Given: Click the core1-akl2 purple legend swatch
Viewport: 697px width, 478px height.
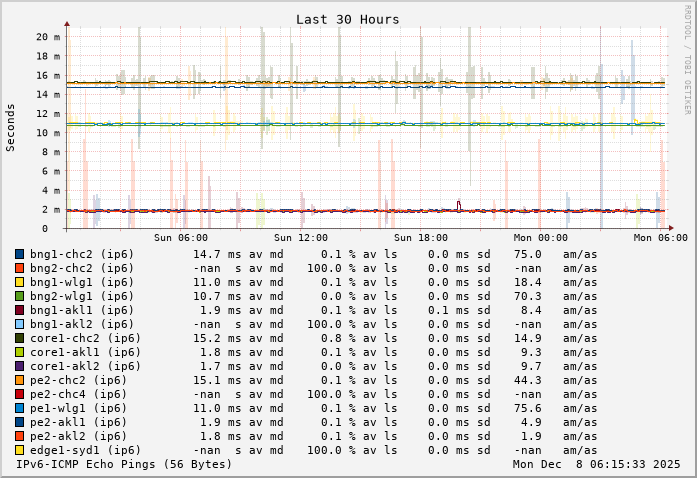Looking at the screenshot, I should click(19, 366).
